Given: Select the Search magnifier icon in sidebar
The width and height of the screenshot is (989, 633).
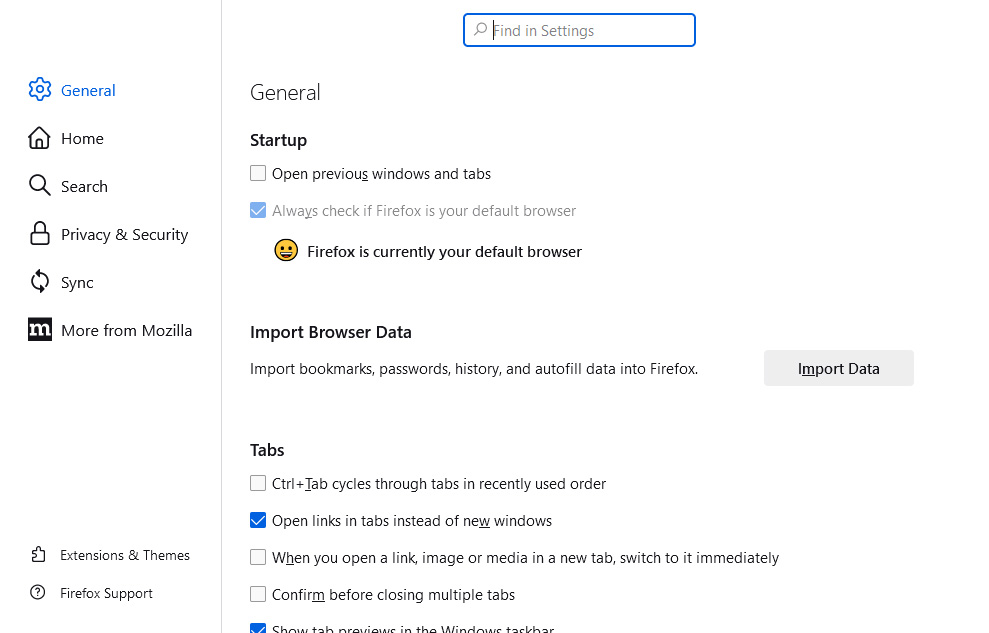Looking at the screenshot, I should point(39,186).
